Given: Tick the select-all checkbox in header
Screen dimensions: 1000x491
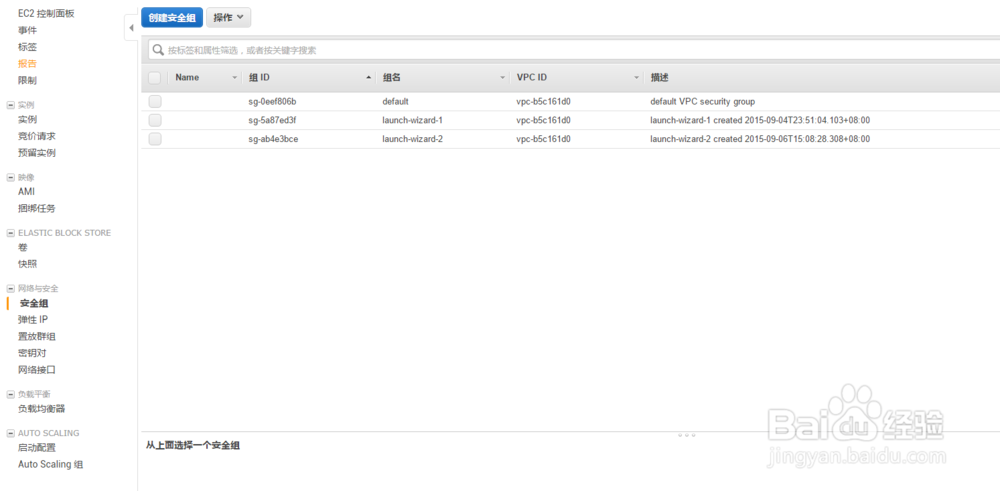Looking at the screenshot, I should pyautogui.click(x=154, y=78).
